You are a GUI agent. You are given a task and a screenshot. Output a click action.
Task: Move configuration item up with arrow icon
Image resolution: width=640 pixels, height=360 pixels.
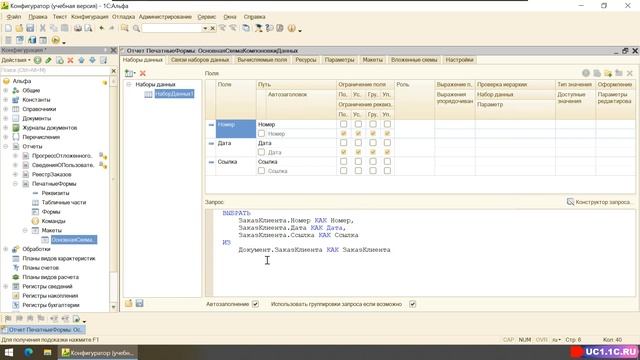[81, 60]
